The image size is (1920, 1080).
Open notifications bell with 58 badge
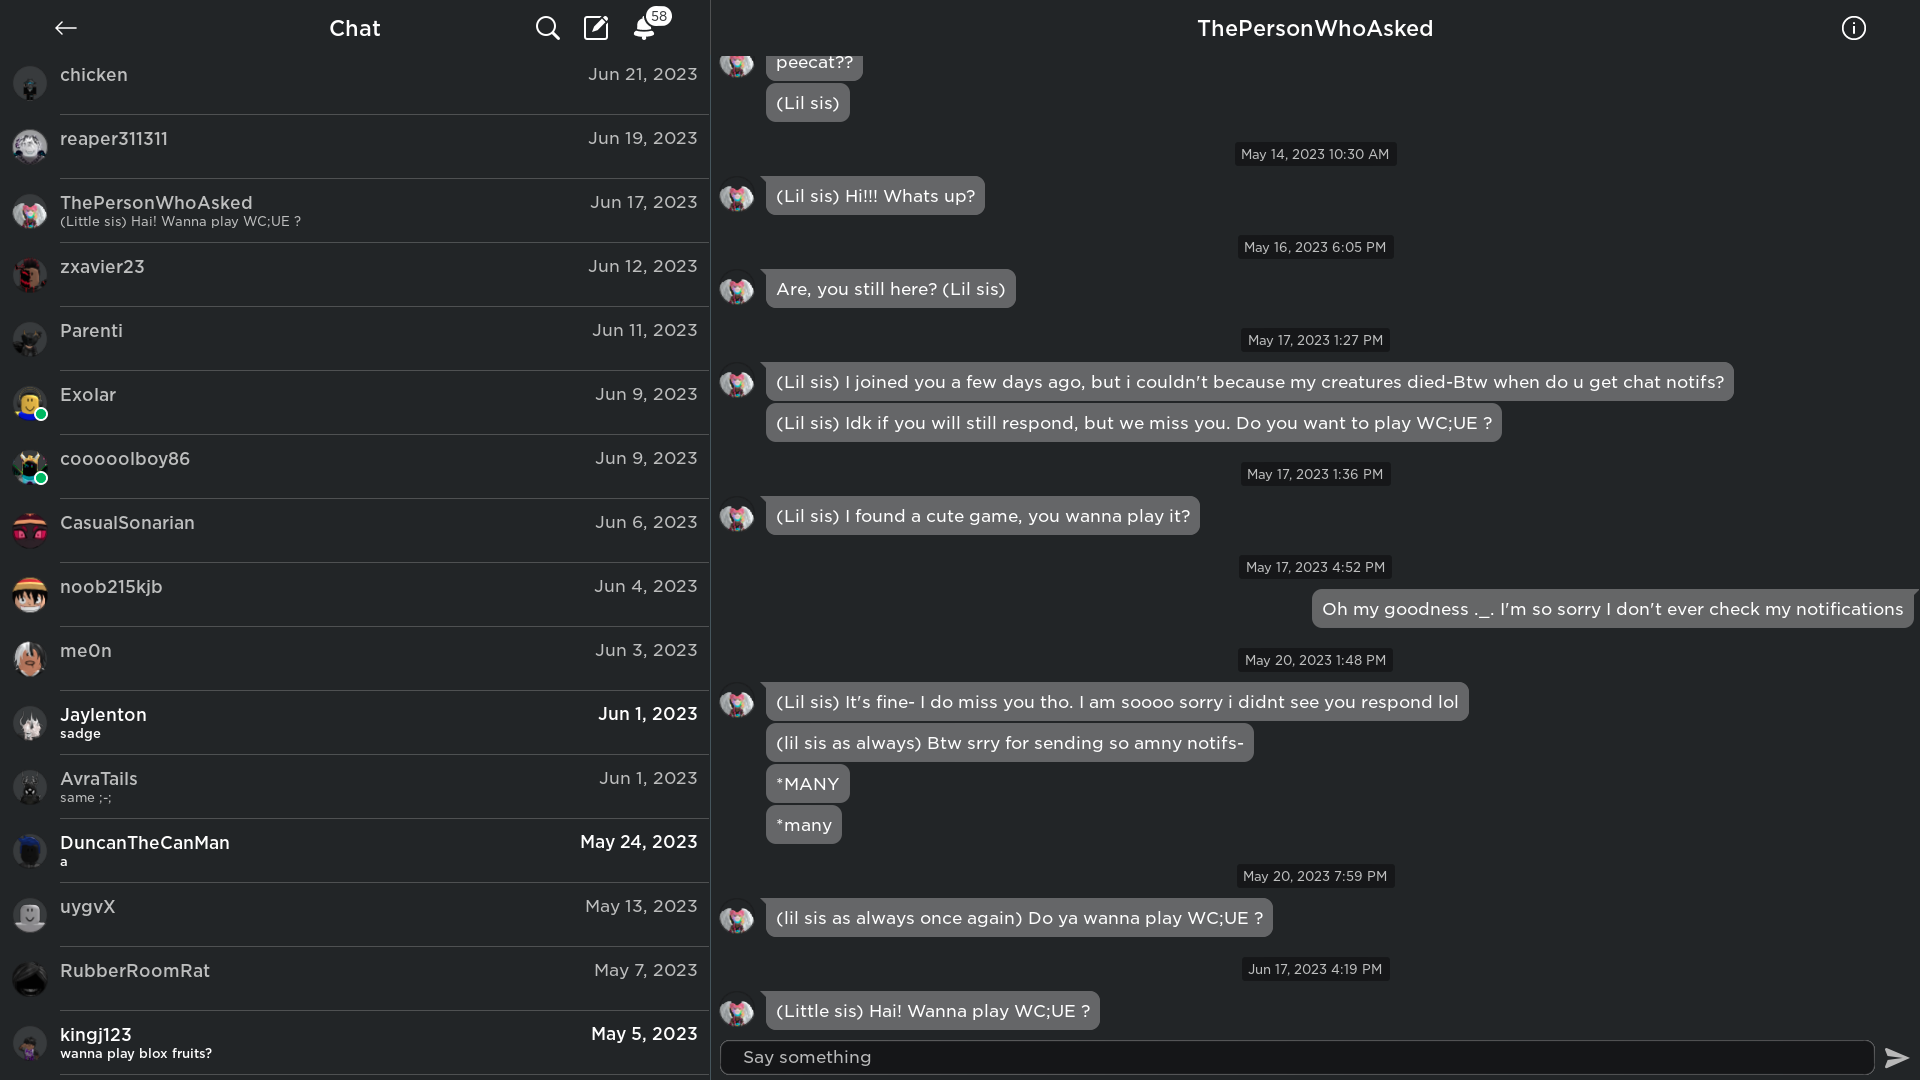pos(645,28)
